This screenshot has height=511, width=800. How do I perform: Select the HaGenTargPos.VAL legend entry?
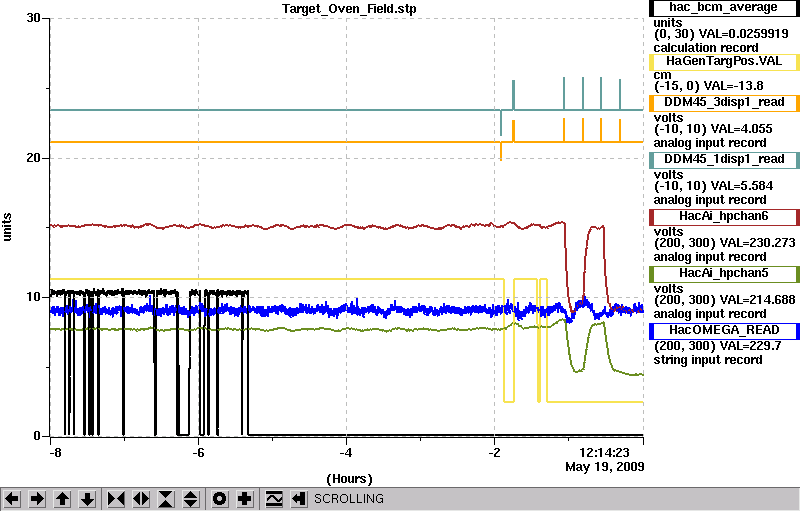point(723,62)
